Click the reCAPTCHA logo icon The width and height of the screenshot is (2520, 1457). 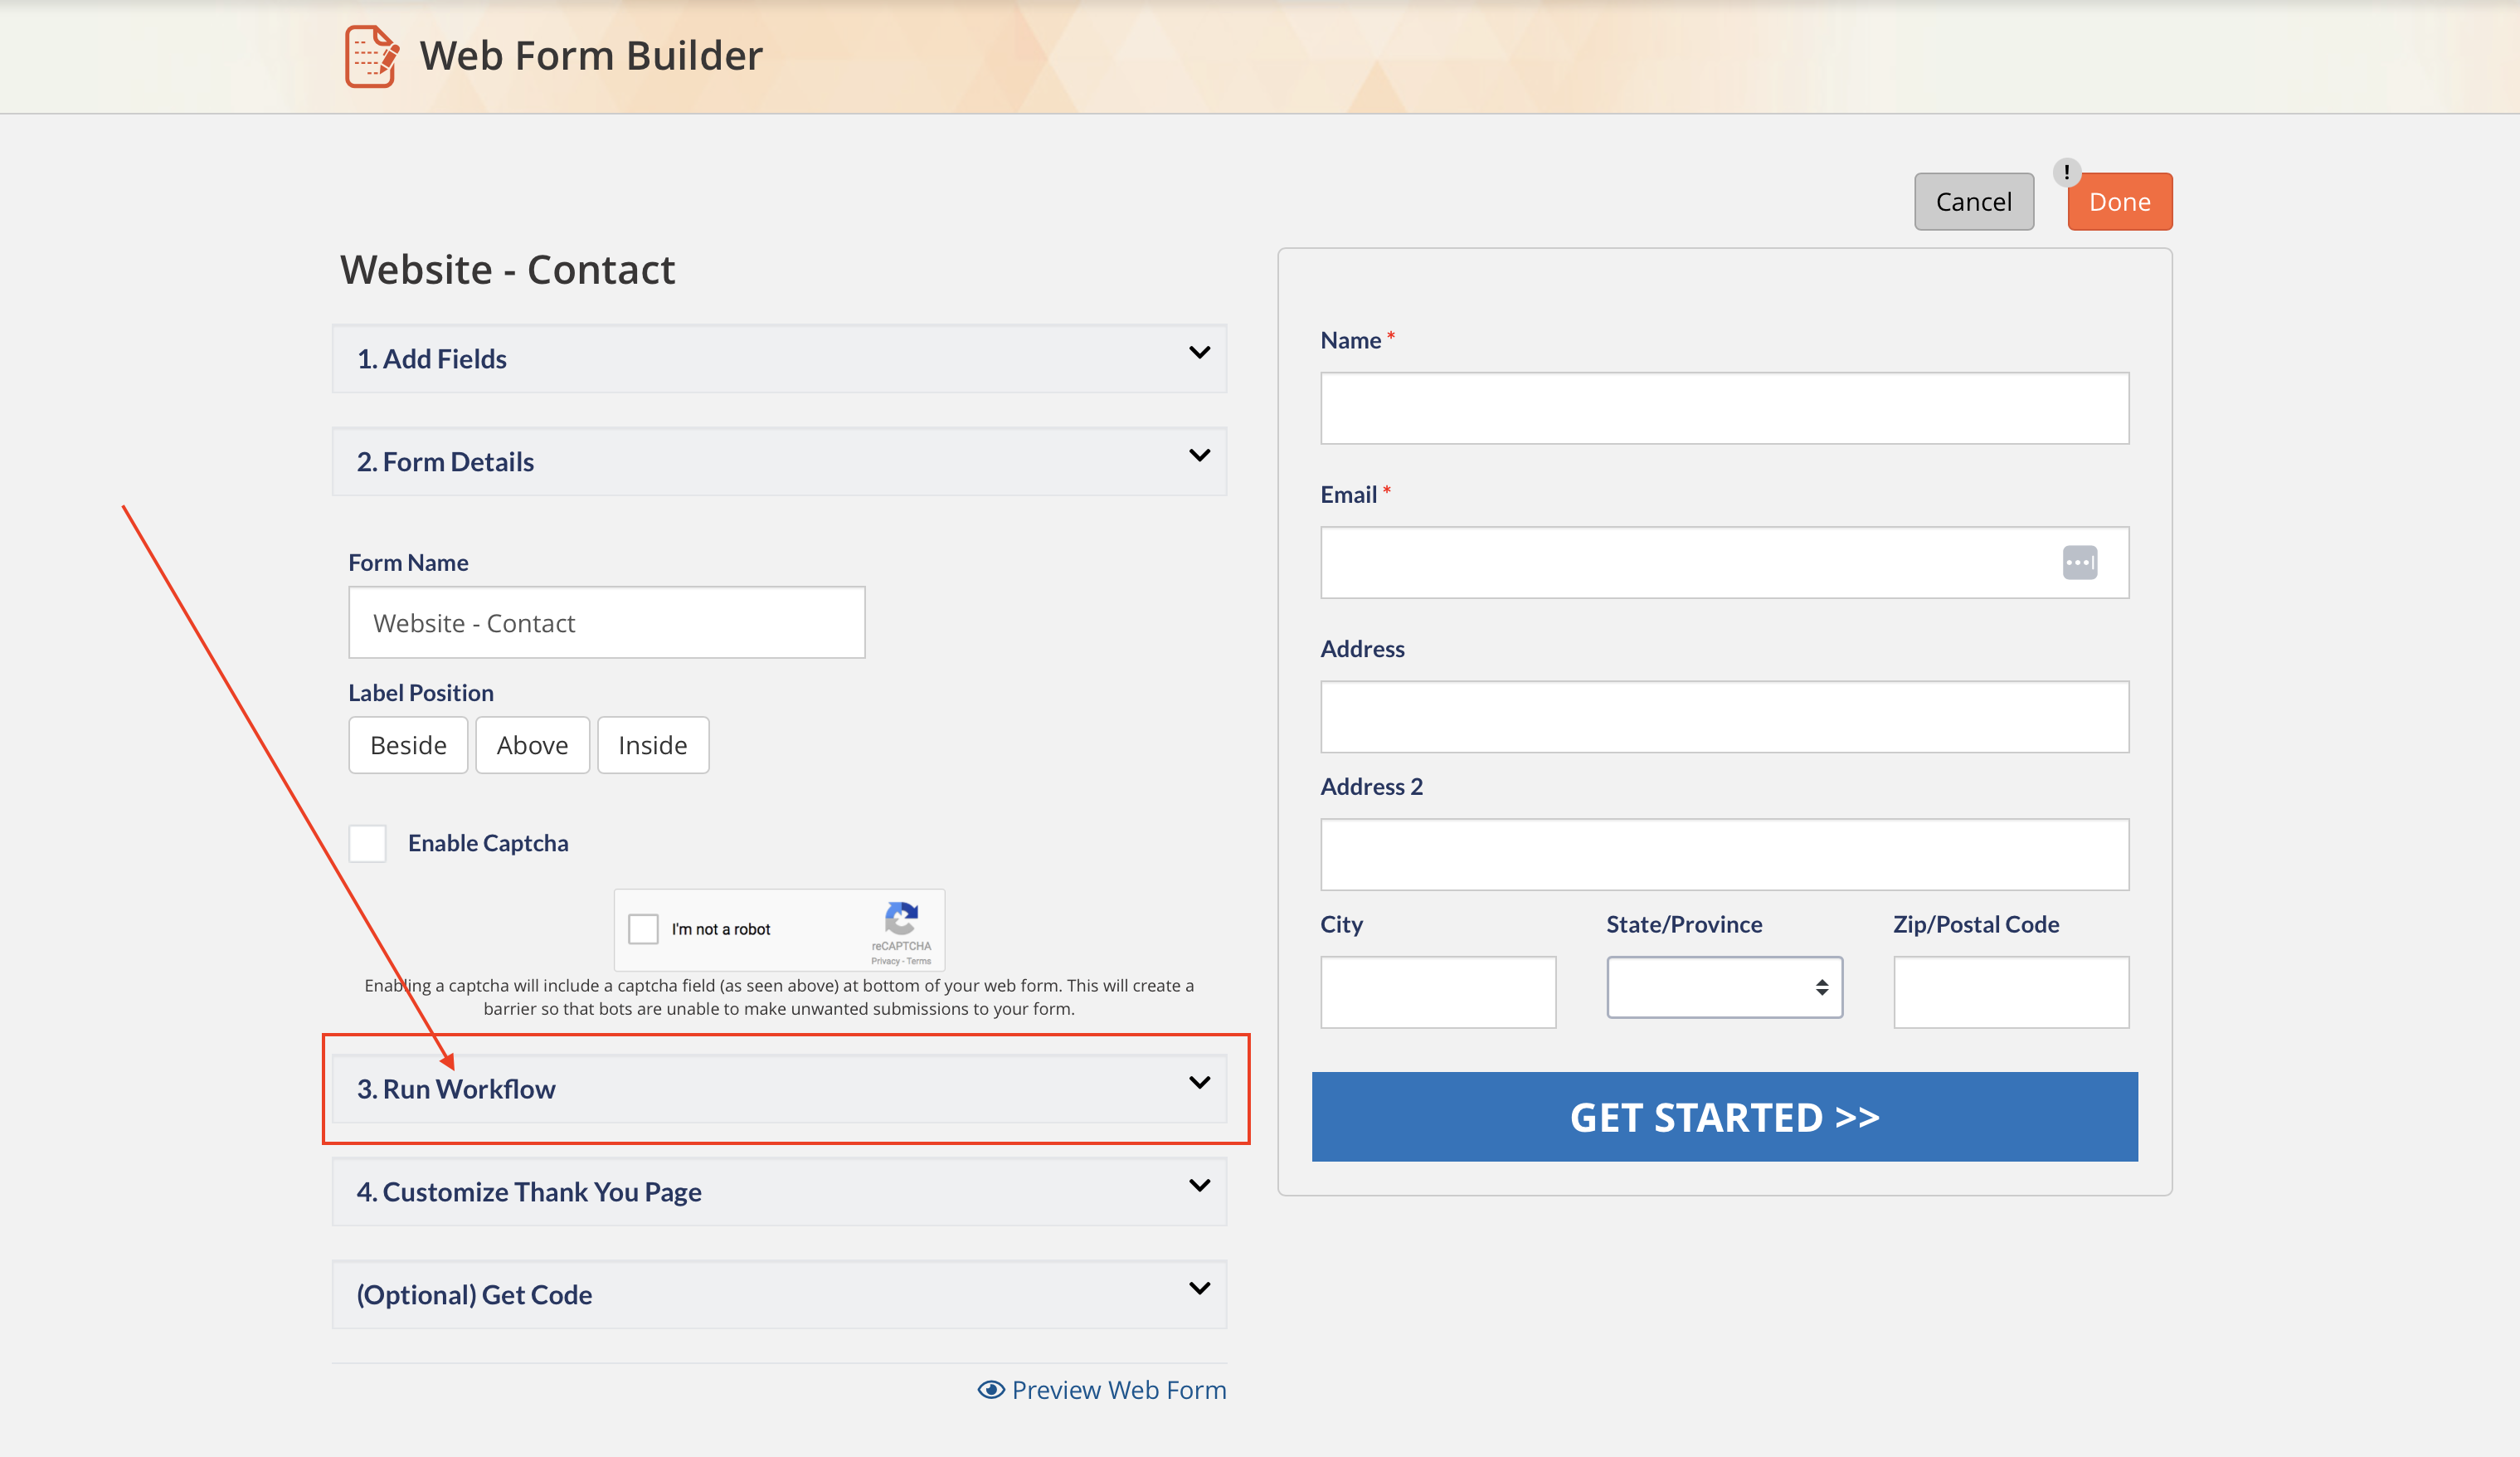point(901,918)
